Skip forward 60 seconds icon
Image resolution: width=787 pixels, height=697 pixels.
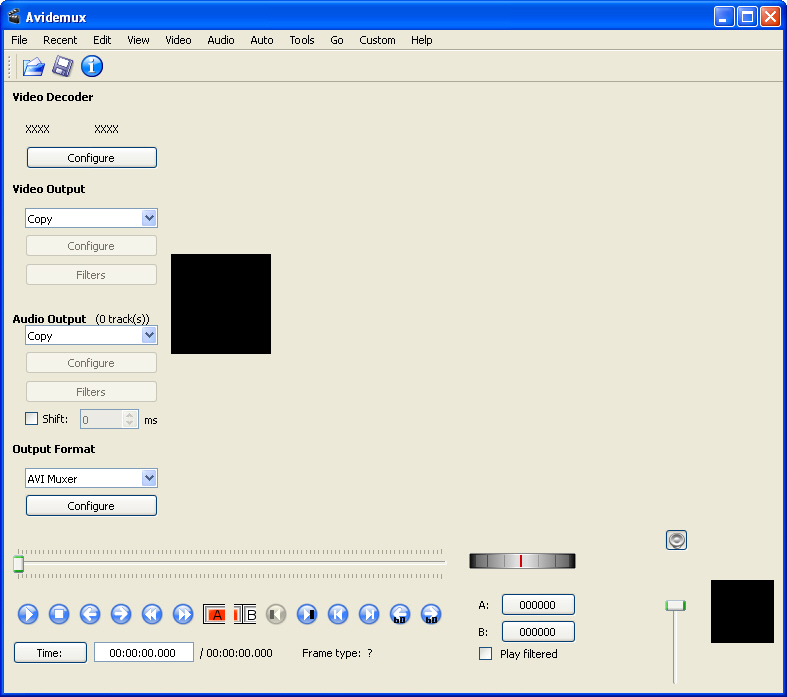[431, 614]
